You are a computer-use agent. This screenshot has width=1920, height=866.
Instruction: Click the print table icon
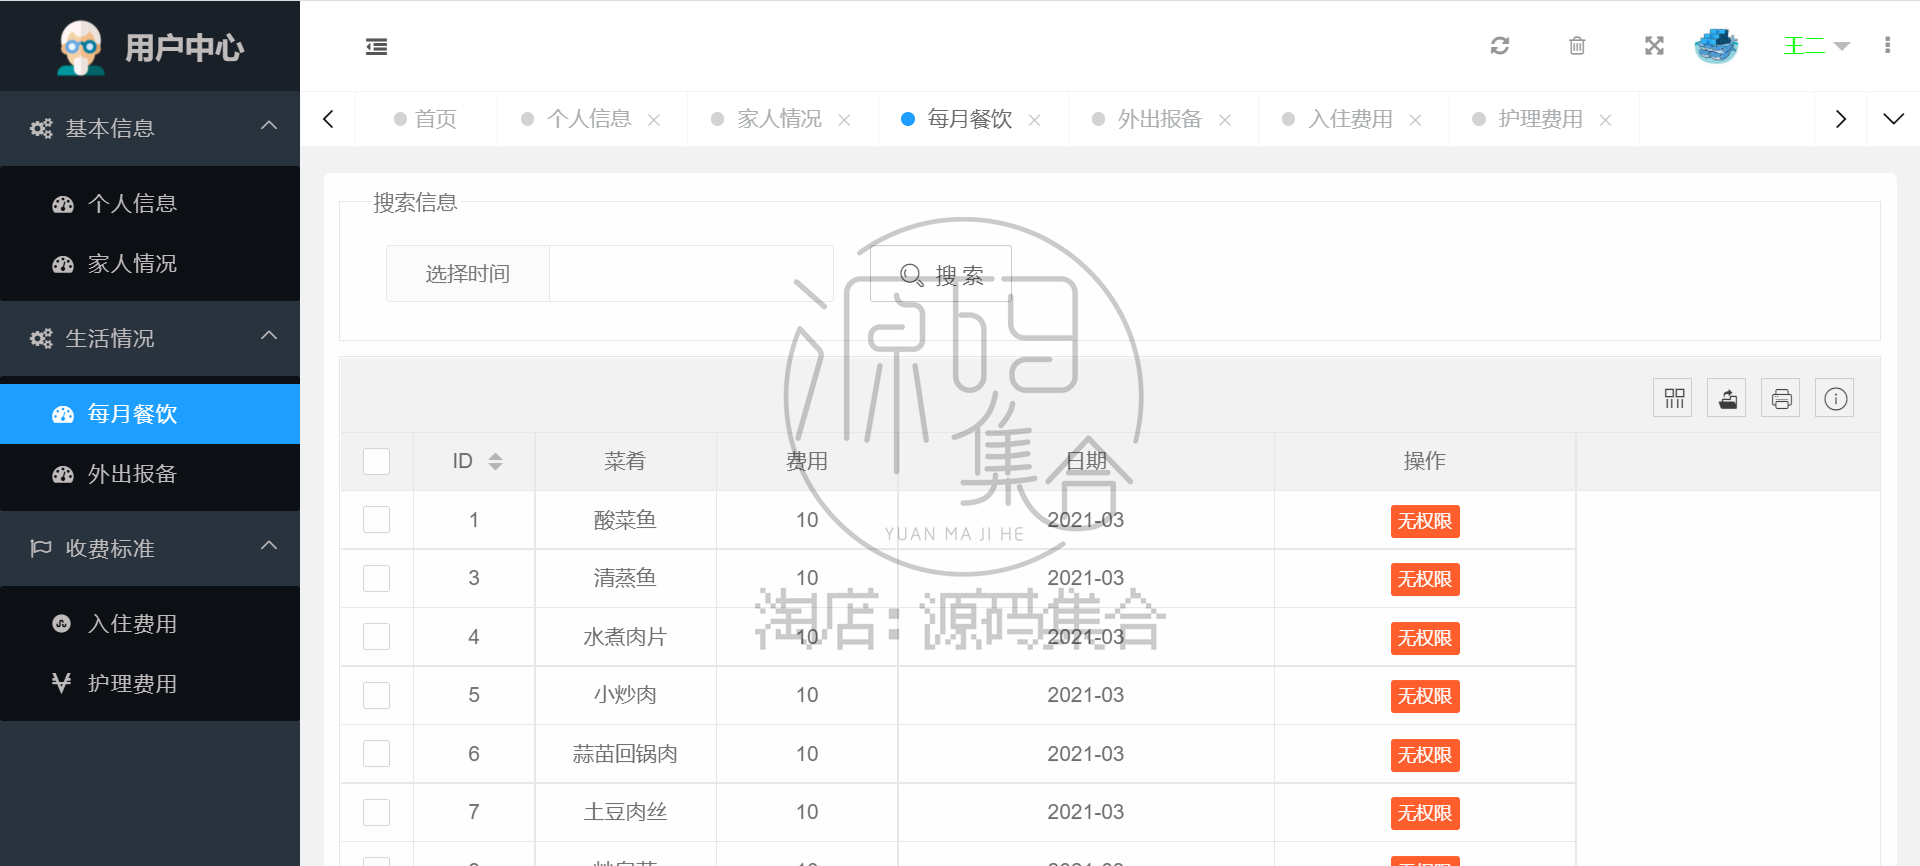pos(1781,398)
